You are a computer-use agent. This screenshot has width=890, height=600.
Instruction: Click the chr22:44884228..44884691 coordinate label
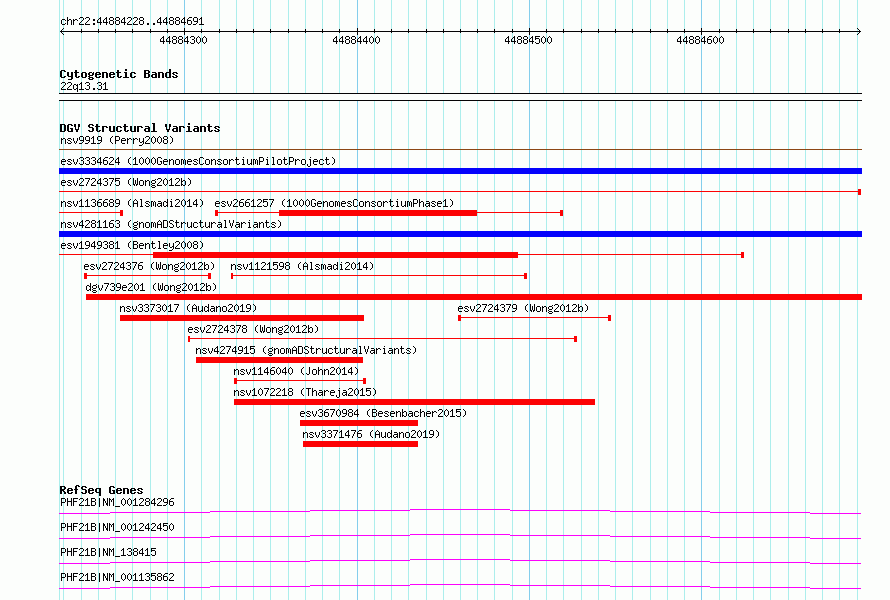click(x=132, y=22)
